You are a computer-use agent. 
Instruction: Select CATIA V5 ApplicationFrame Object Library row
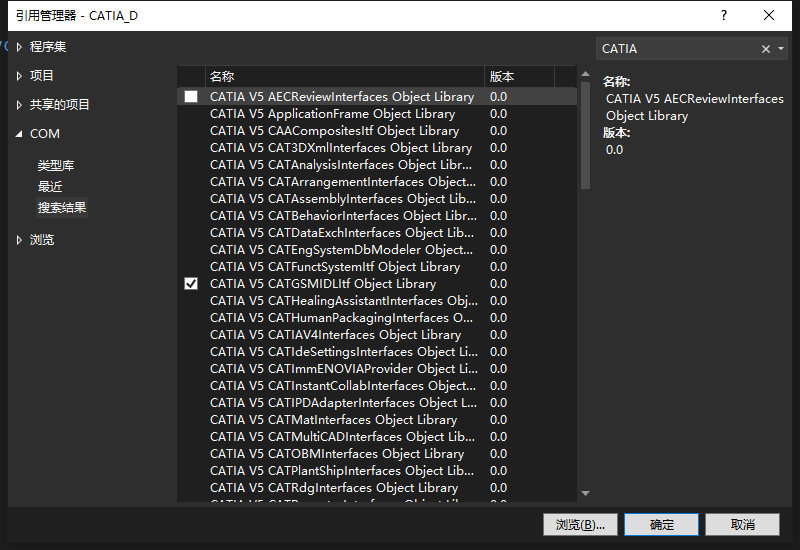[377, 114]
